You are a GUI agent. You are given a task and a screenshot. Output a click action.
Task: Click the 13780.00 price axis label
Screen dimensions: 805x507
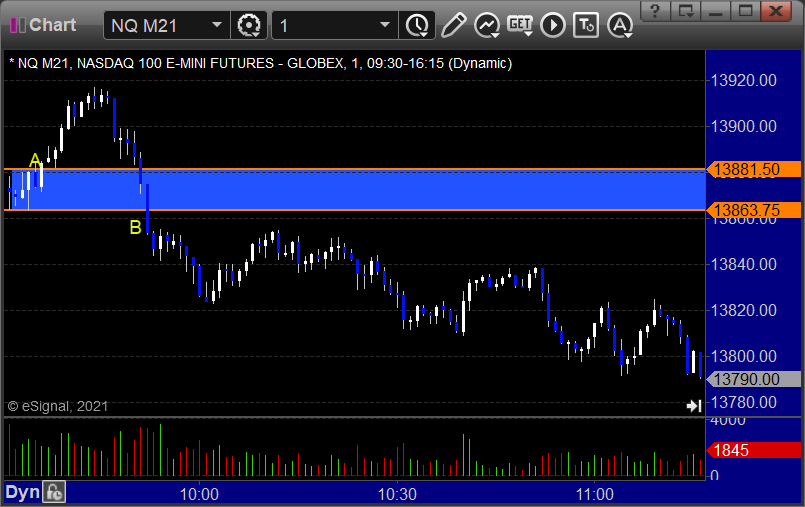click(x=743, y=402)
